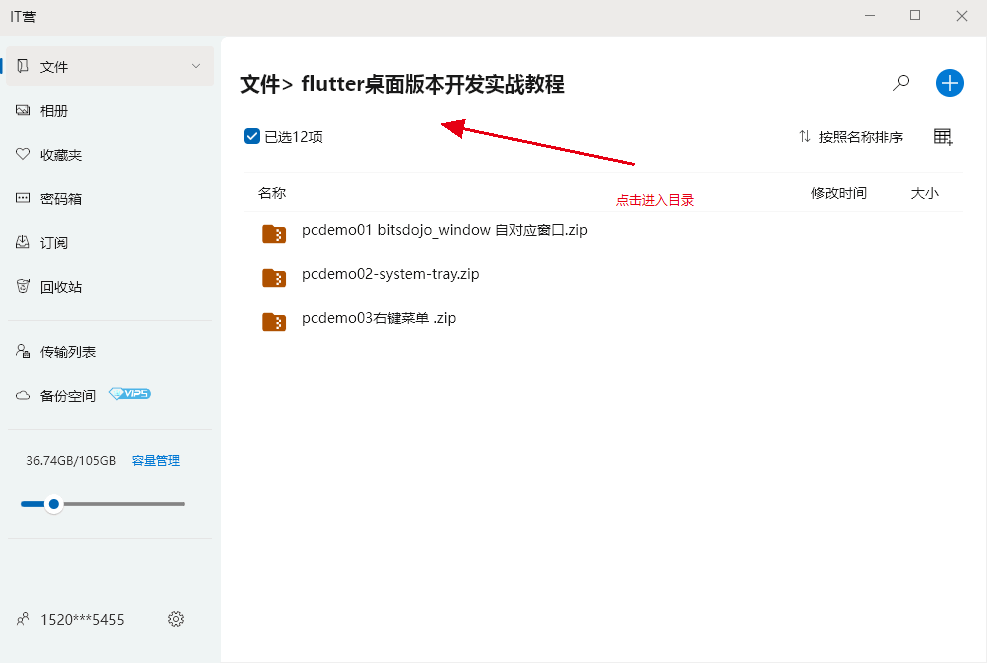987x663 pixels.
Task: Click the flutter桌面版本开发实战教程 breadcrumb
Action: pos(433,84)
